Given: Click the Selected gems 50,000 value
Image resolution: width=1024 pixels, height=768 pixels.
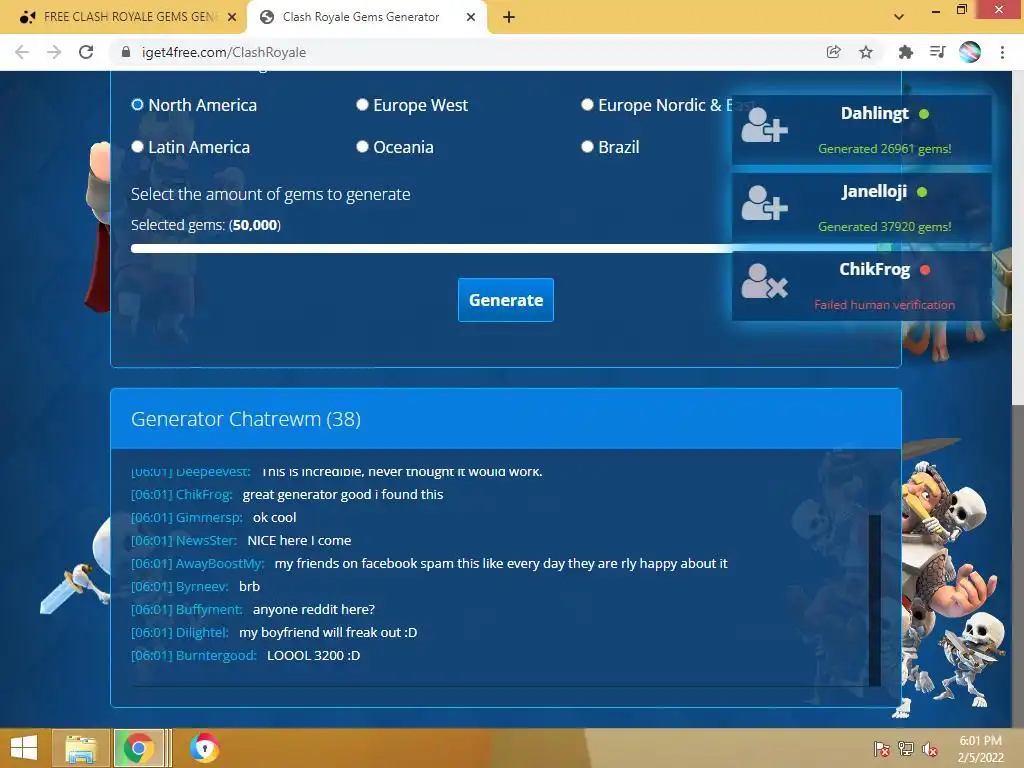Looking at the screenshot, I should click(255, 225).
